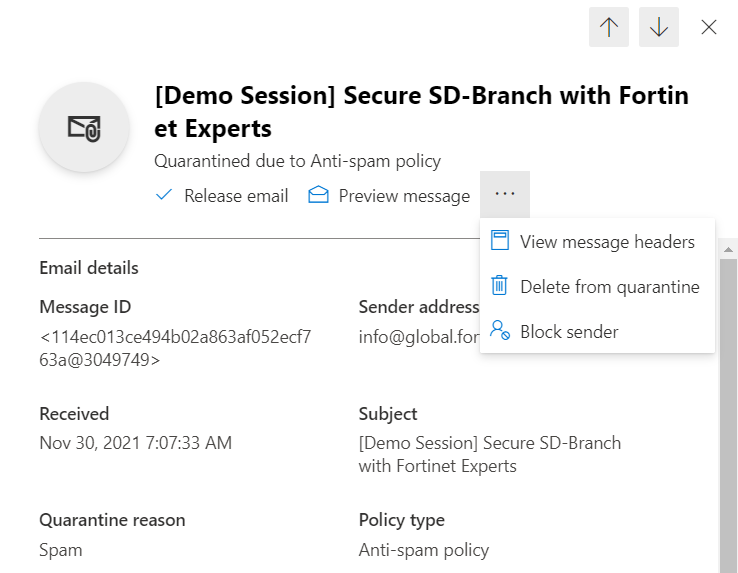This screenshot has height=573, width=738.
Task: Toggle the more actions ellipsis menu
Action: [x=505, y=195]
